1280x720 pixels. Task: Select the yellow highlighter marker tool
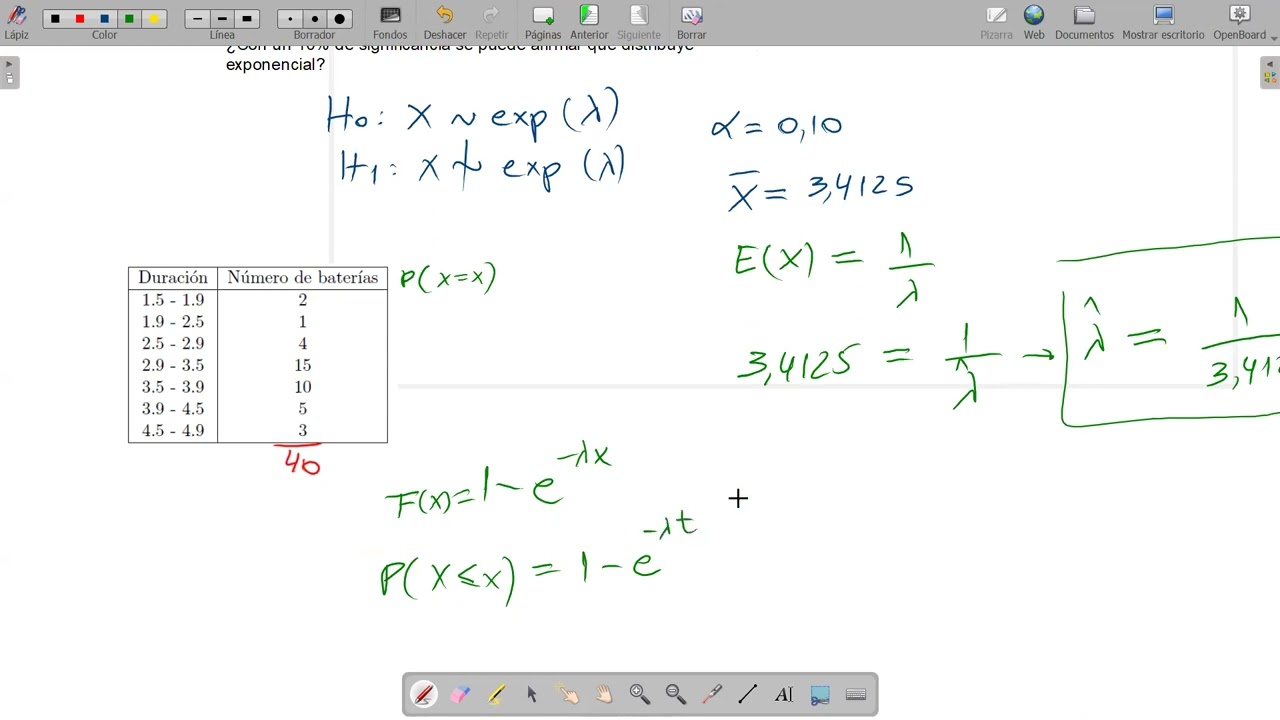coord(496,694)
